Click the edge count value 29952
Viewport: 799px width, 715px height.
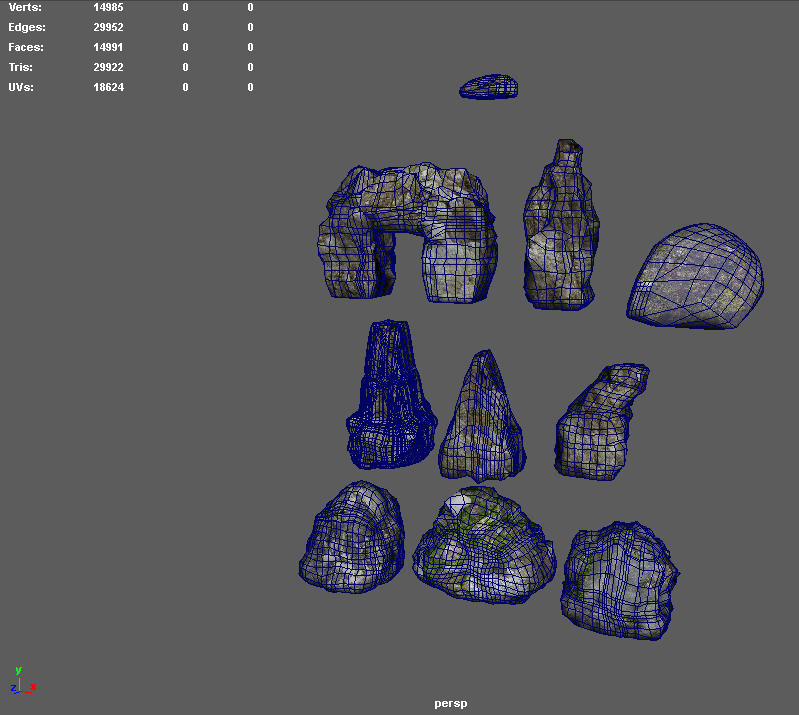coord(108,28)
